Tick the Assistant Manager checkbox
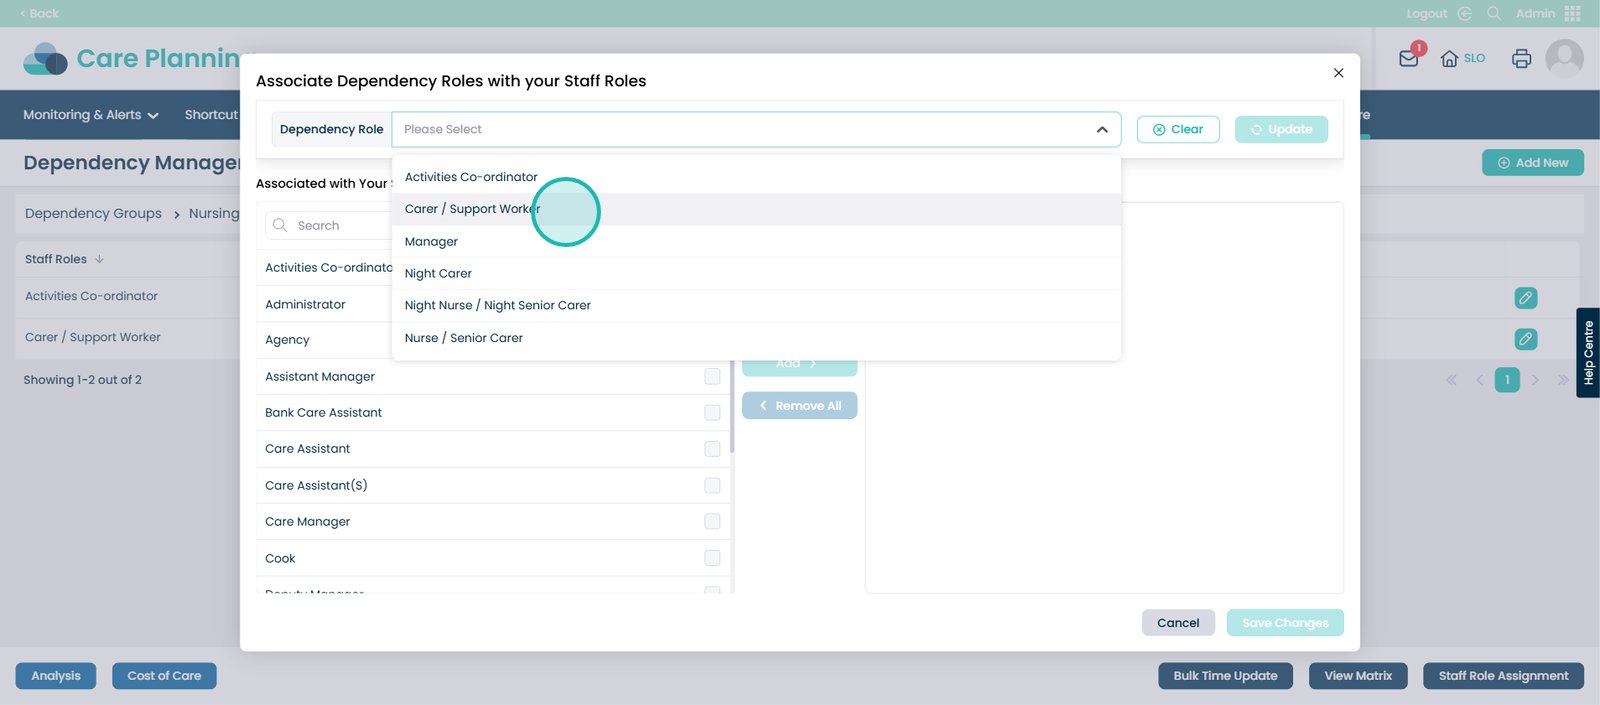This screenshot has width=1600, height=705. pos(712,377)
